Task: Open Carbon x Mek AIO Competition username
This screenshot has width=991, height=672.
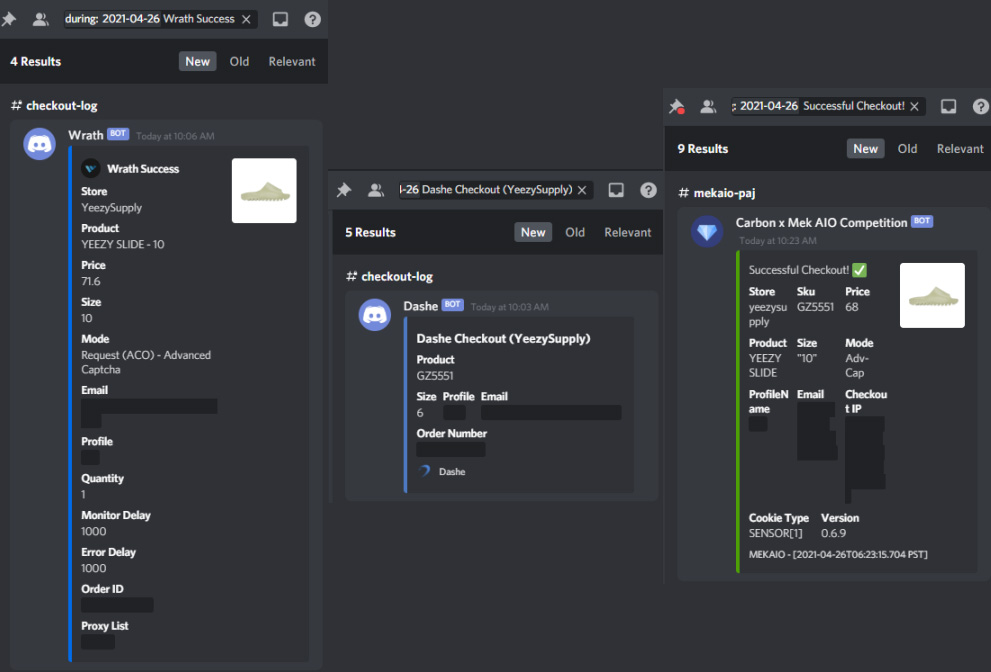Action: coord(821,223)
